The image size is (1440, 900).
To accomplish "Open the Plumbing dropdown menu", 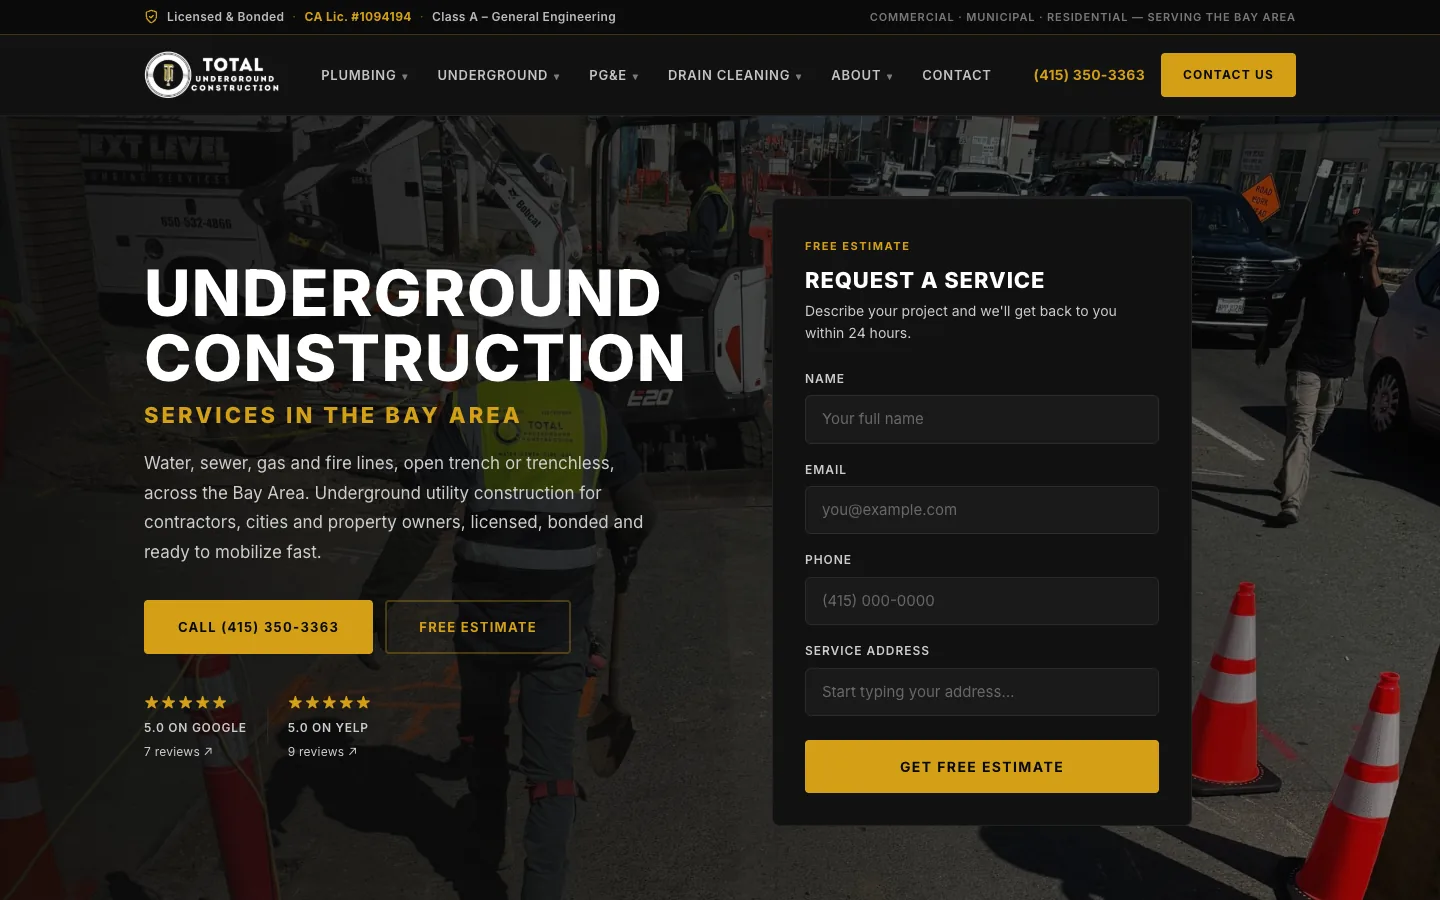I will coord(364,75).
